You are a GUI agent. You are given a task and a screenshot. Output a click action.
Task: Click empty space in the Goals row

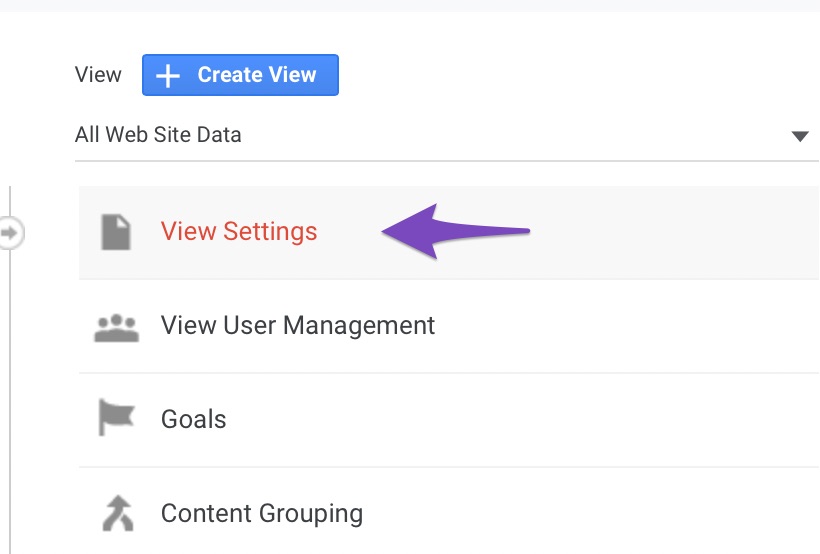coord(550,419)
